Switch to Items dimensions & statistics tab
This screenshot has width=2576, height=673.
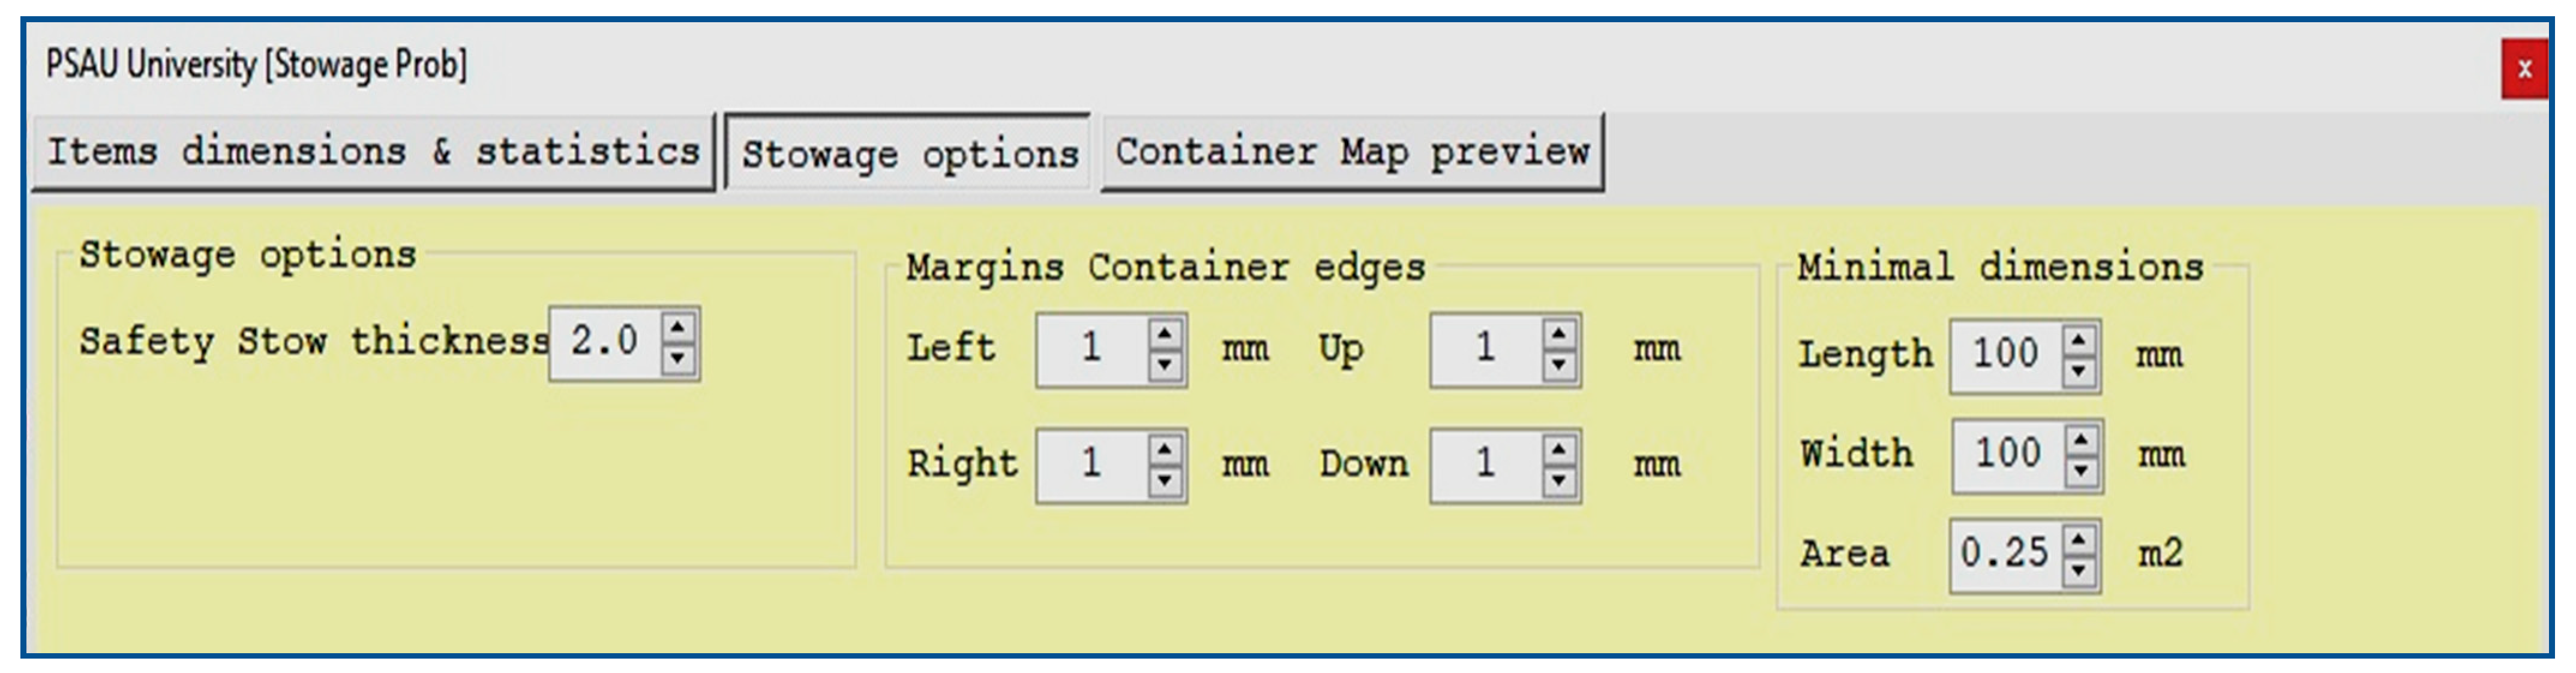click(373, 152)
